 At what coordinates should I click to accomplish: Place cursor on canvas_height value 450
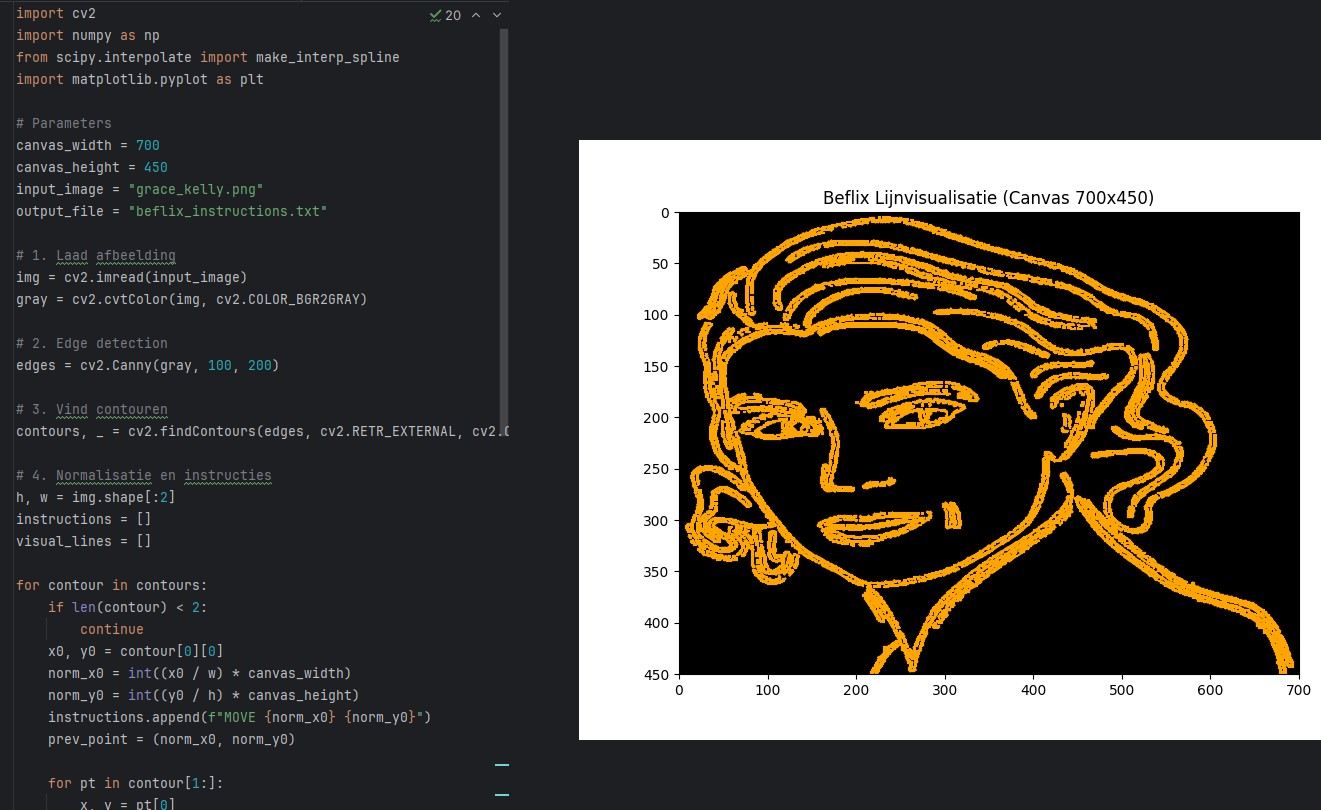tap(155, 167)
